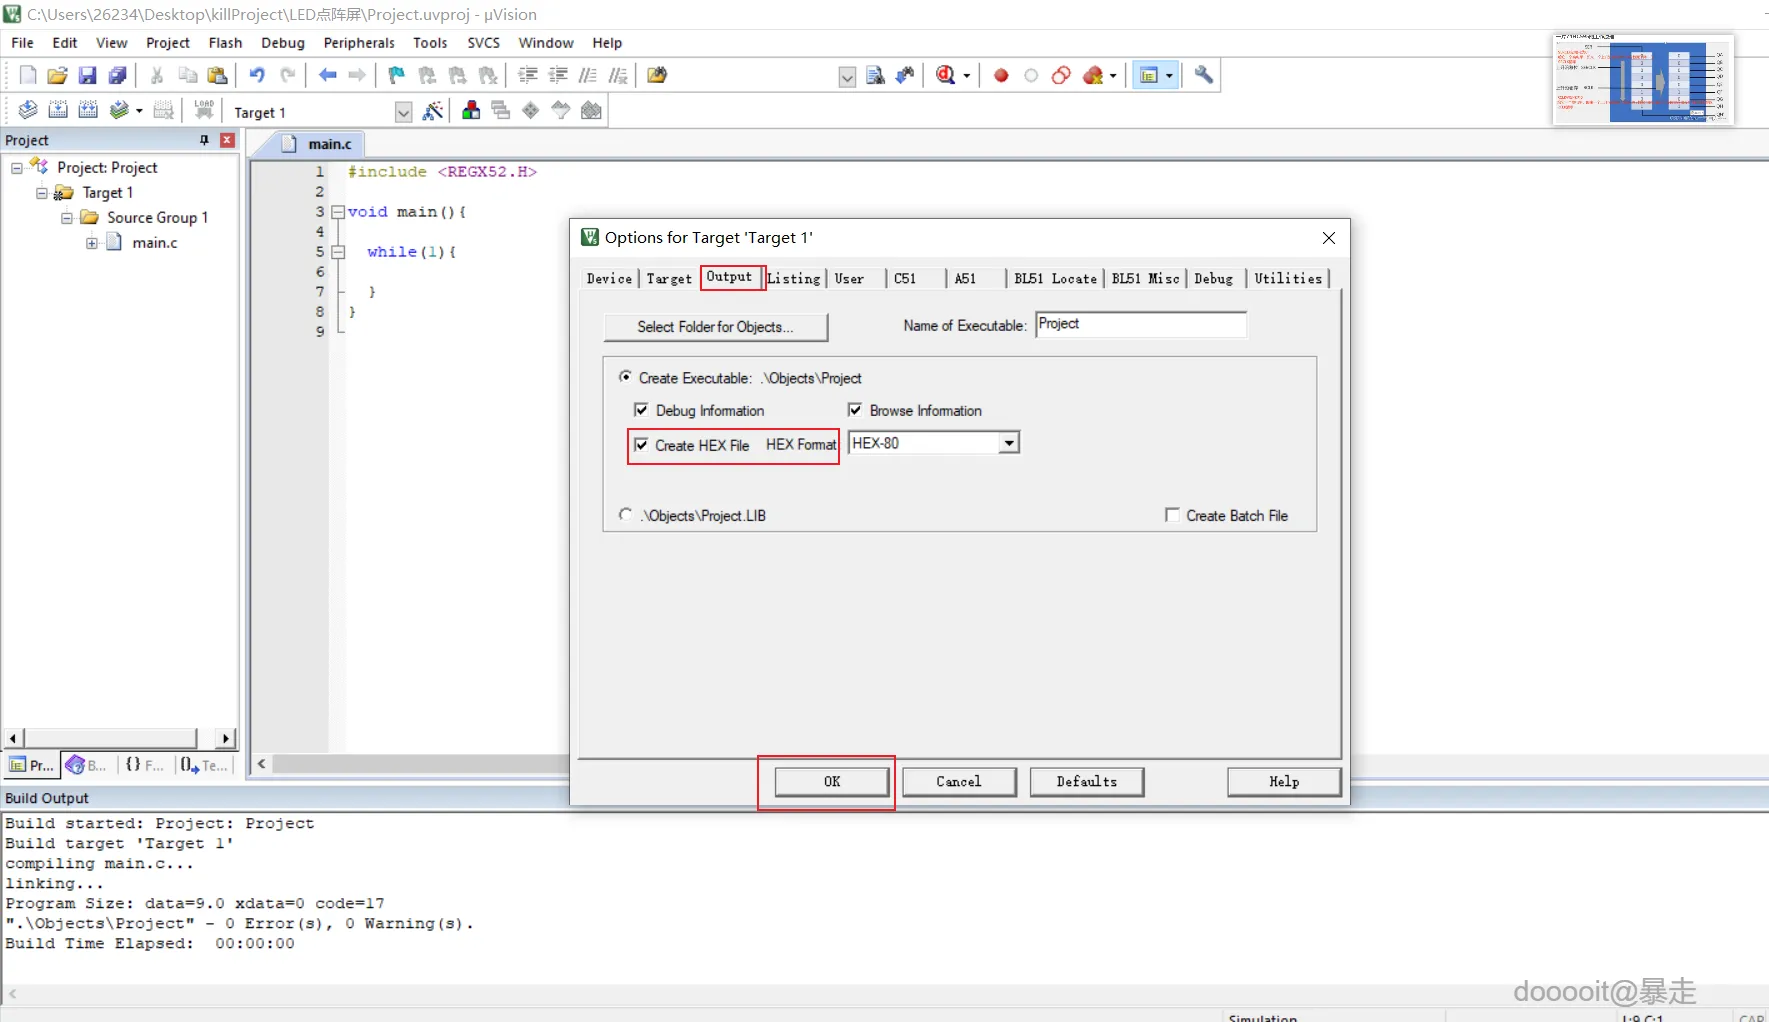Confirm the target options with OK

click(x=832, y=782)
